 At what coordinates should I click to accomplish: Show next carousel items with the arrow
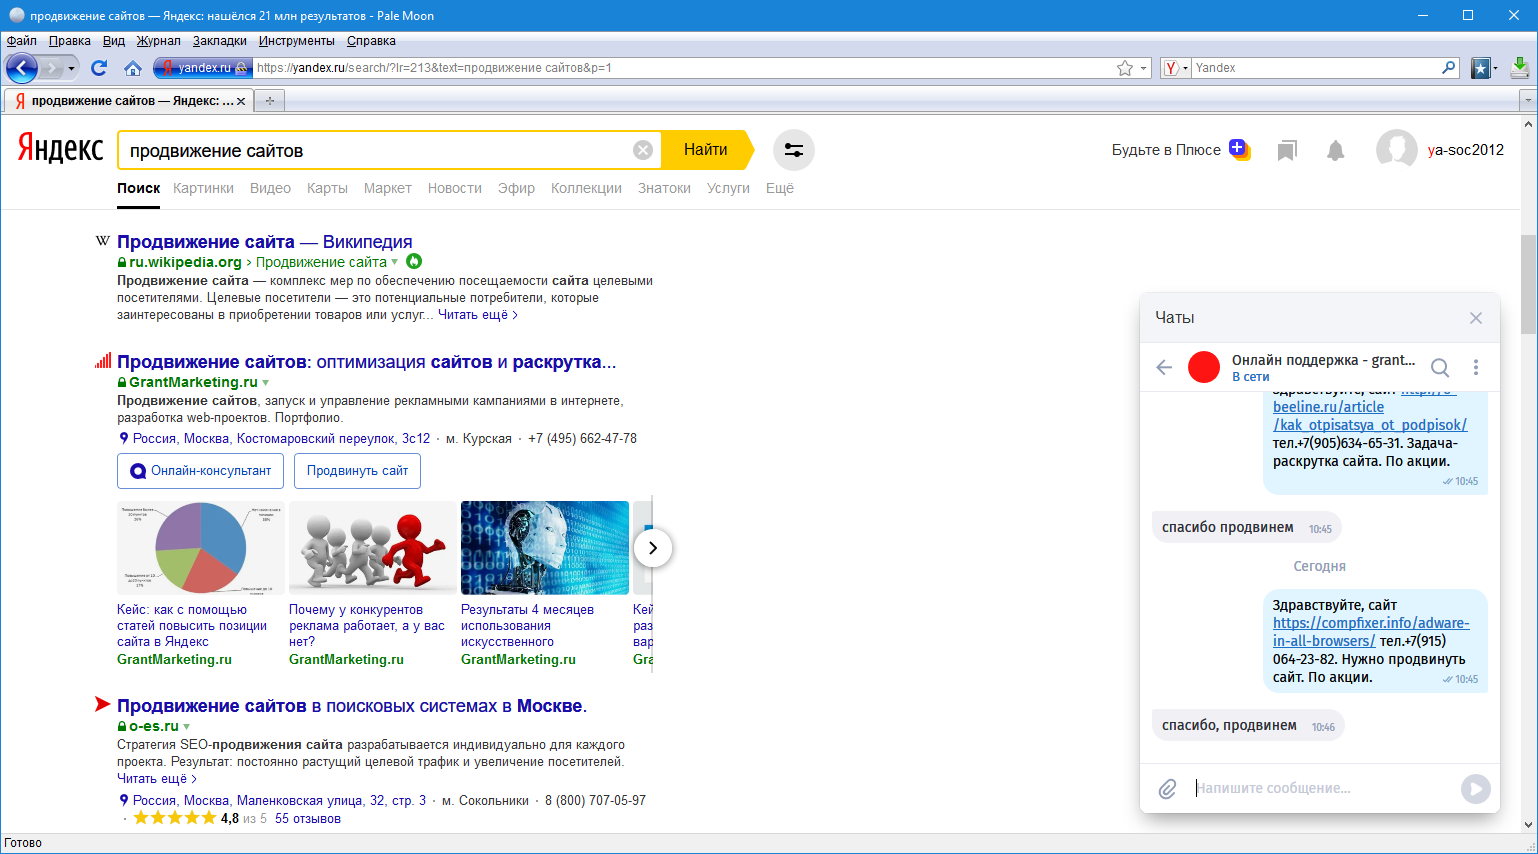tap(653, 548)
